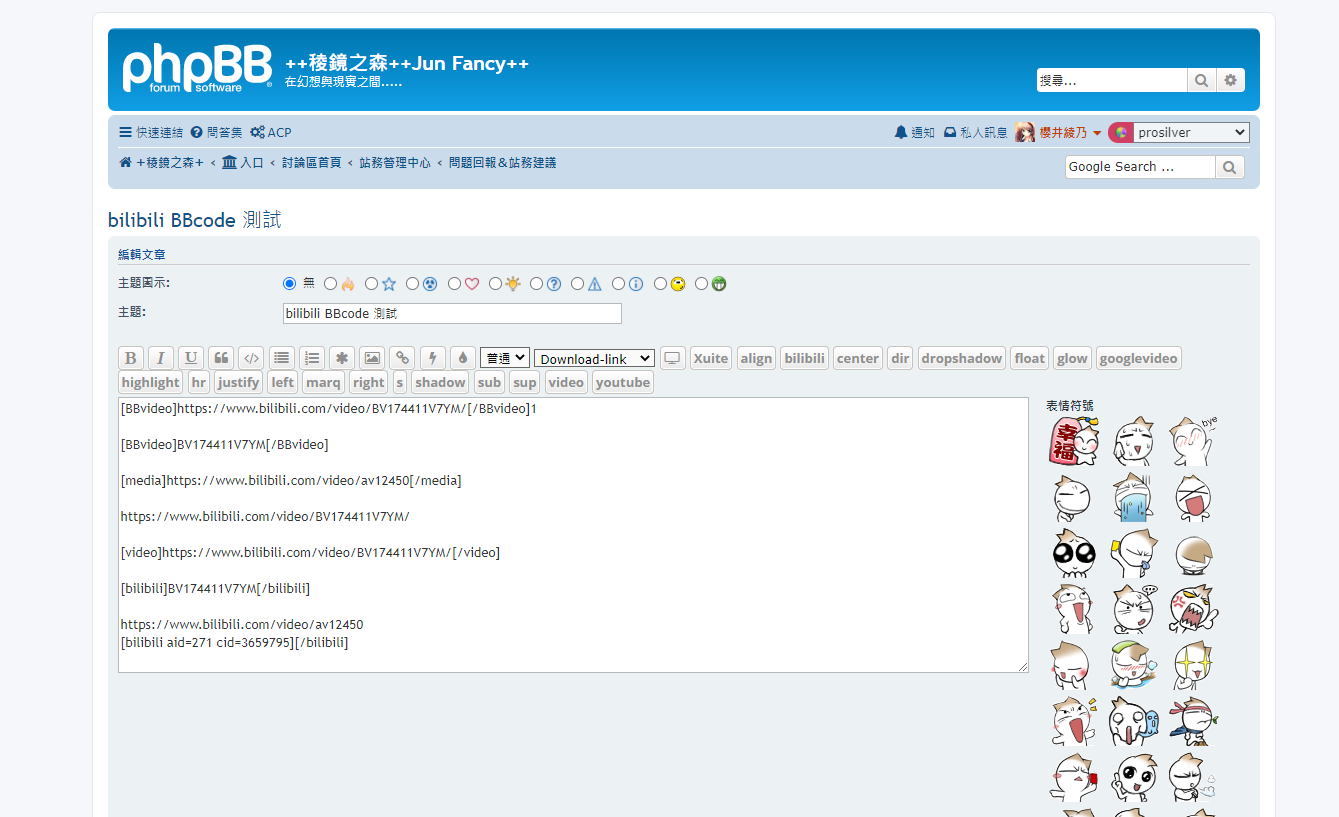This screenshot has height=817, width=1339.
Task: Click the Bold BBCode button
Action: click(131, 358)
